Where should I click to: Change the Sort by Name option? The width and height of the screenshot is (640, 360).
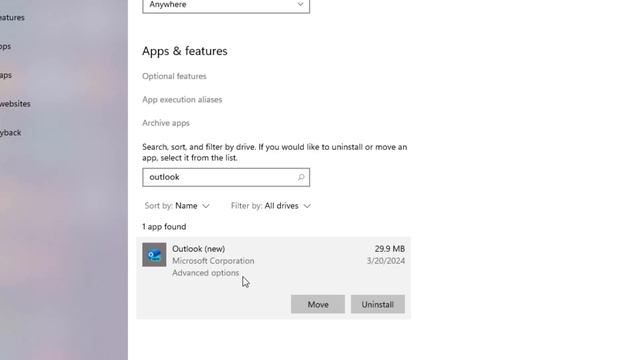pyautogui.click(x=177, y=206)
